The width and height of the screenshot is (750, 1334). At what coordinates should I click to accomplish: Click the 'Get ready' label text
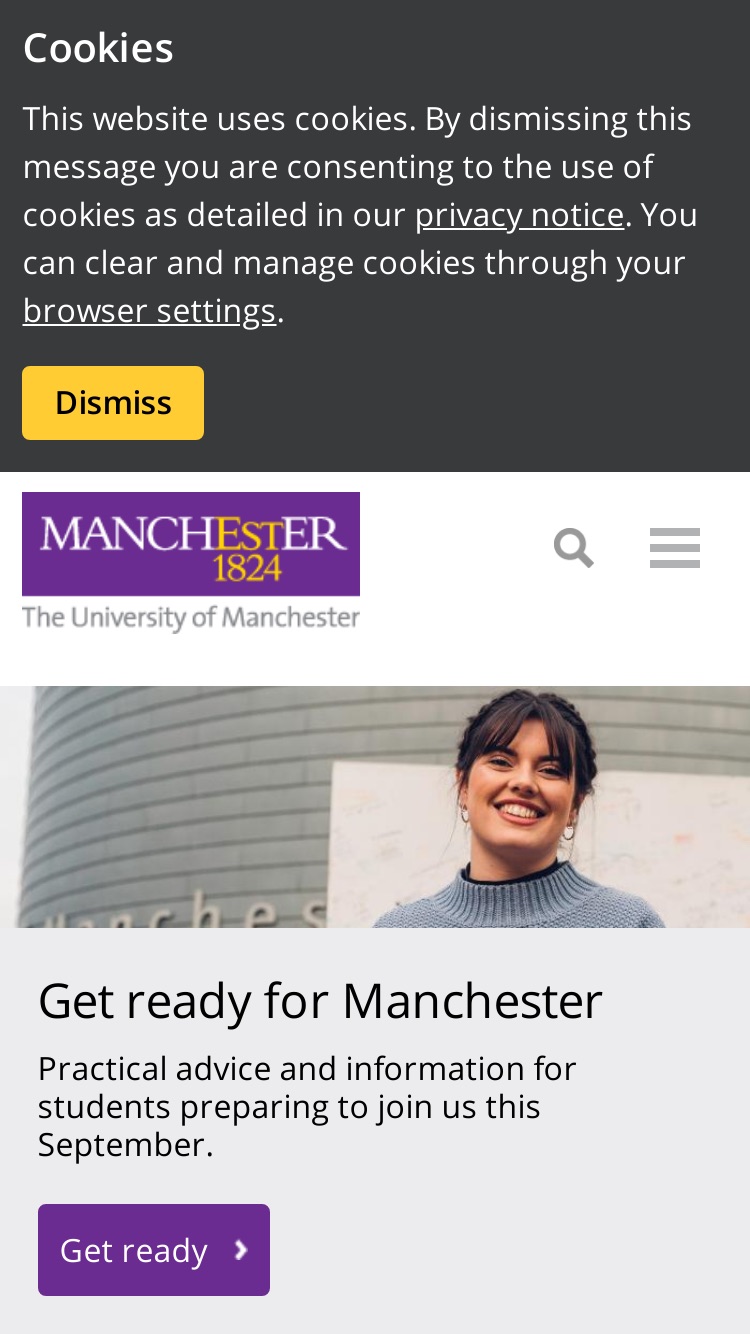pos(134,1251)
